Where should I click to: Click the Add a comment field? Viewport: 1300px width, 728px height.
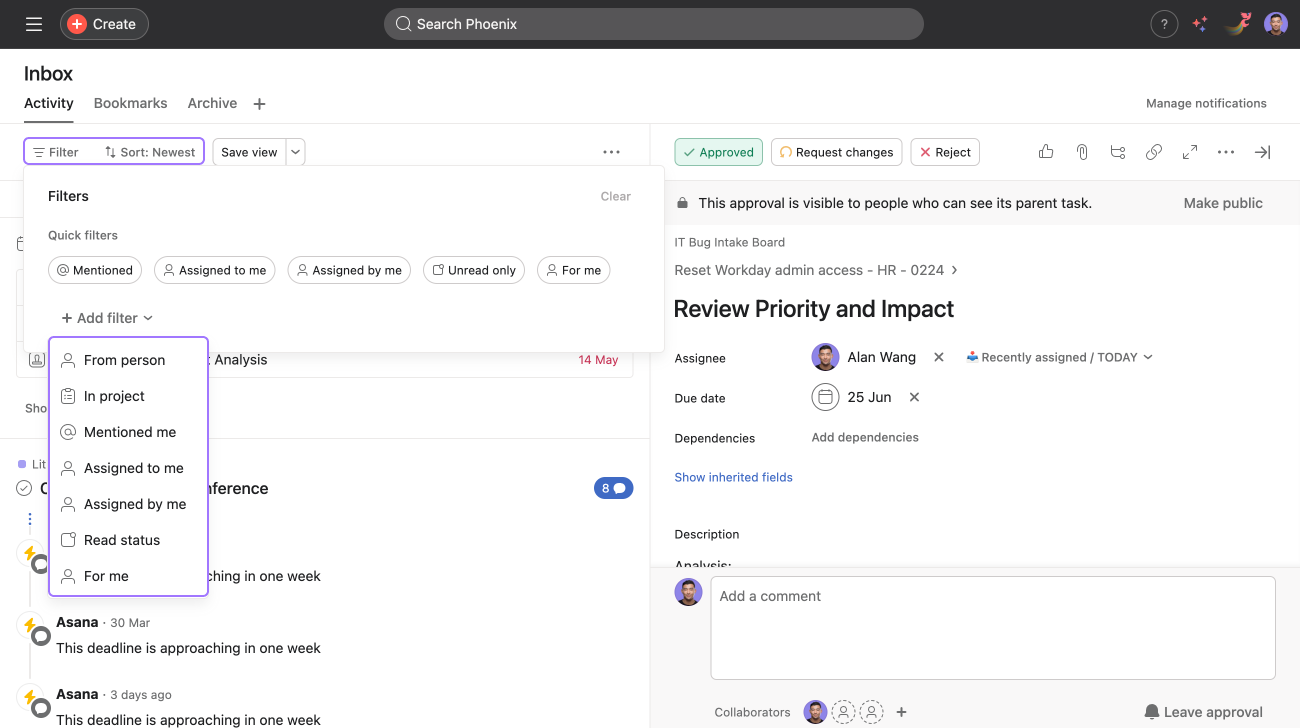992,627
